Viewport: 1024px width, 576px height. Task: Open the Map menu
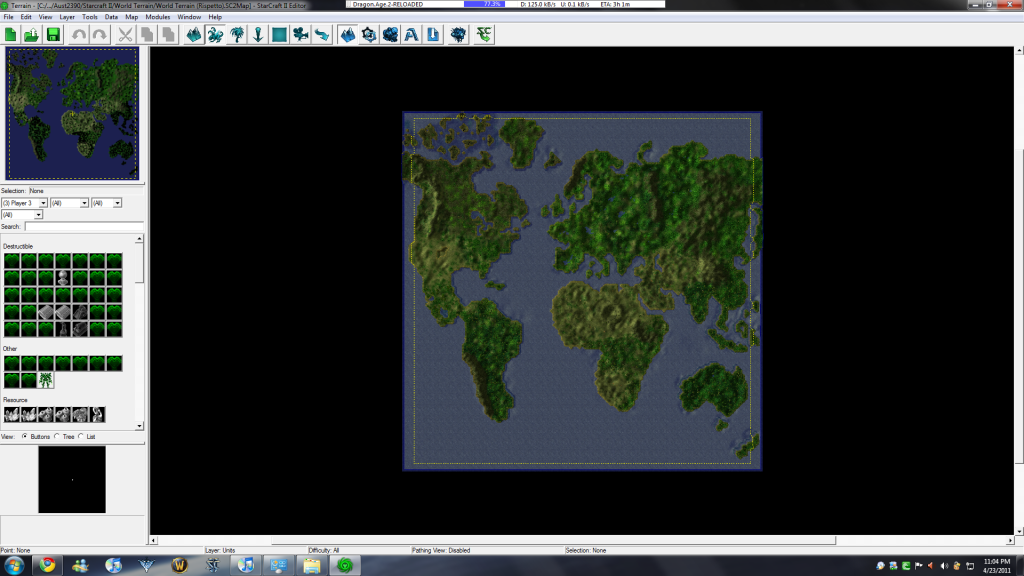click(131, 17)
